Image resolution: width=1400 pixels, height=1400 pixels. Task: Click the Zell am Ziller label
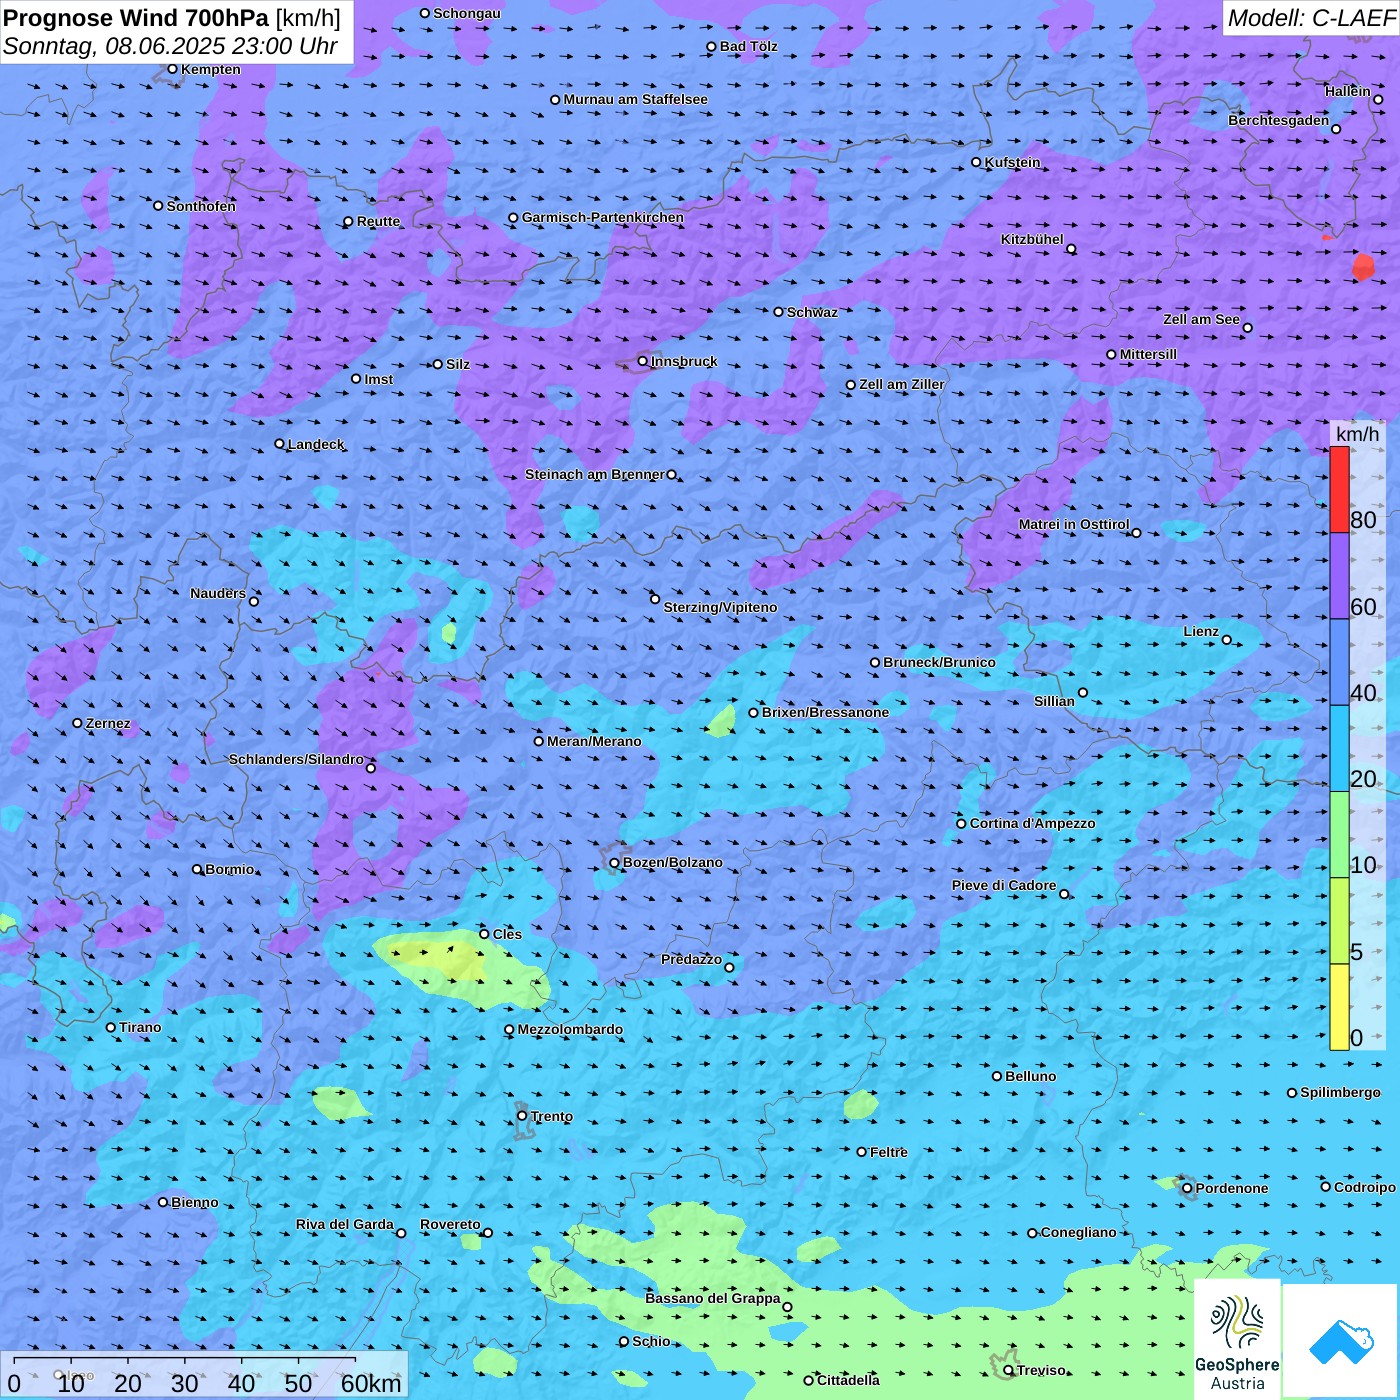pyautogui.click(x=901, y=384)
